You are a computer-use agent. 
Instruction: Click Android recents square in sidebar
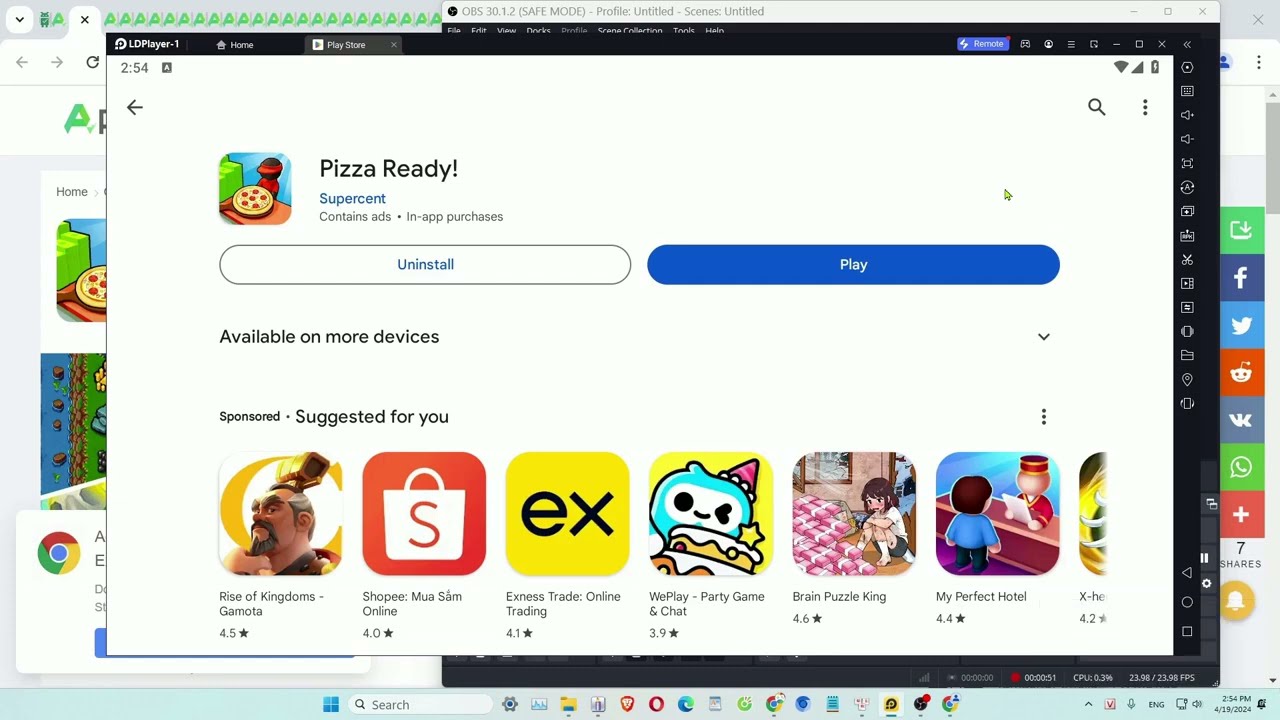click(x=1187, y=631)
